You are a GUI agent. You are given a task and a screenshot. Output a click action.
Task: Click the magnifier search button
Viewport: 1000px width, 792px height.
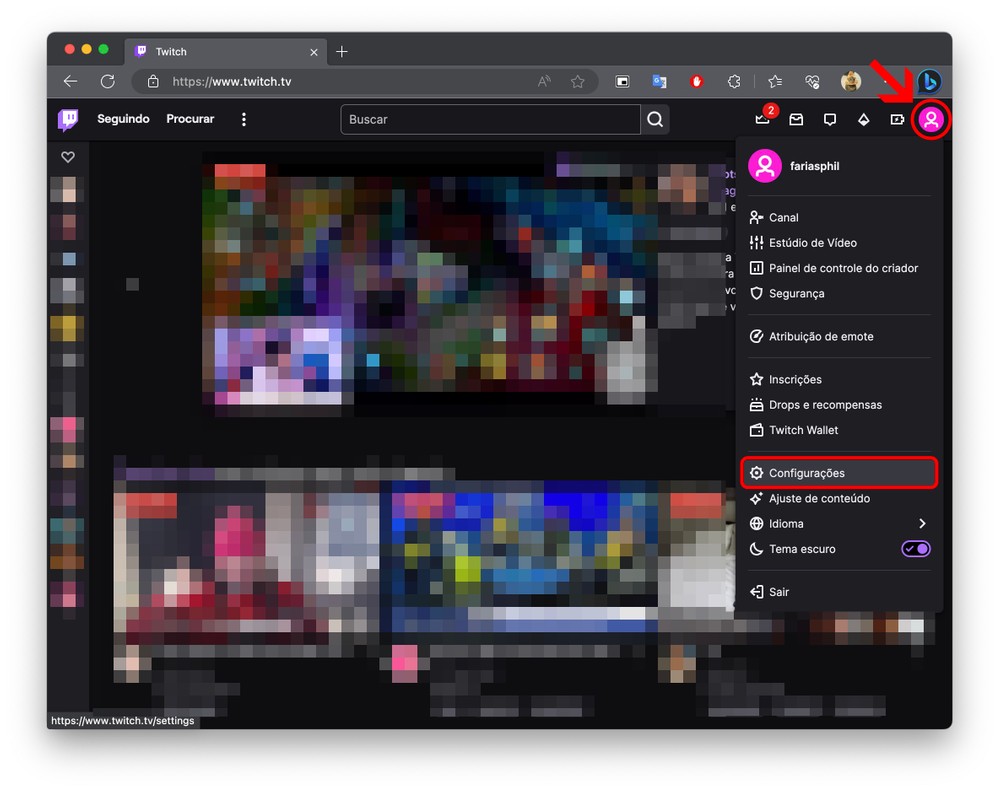655,120
